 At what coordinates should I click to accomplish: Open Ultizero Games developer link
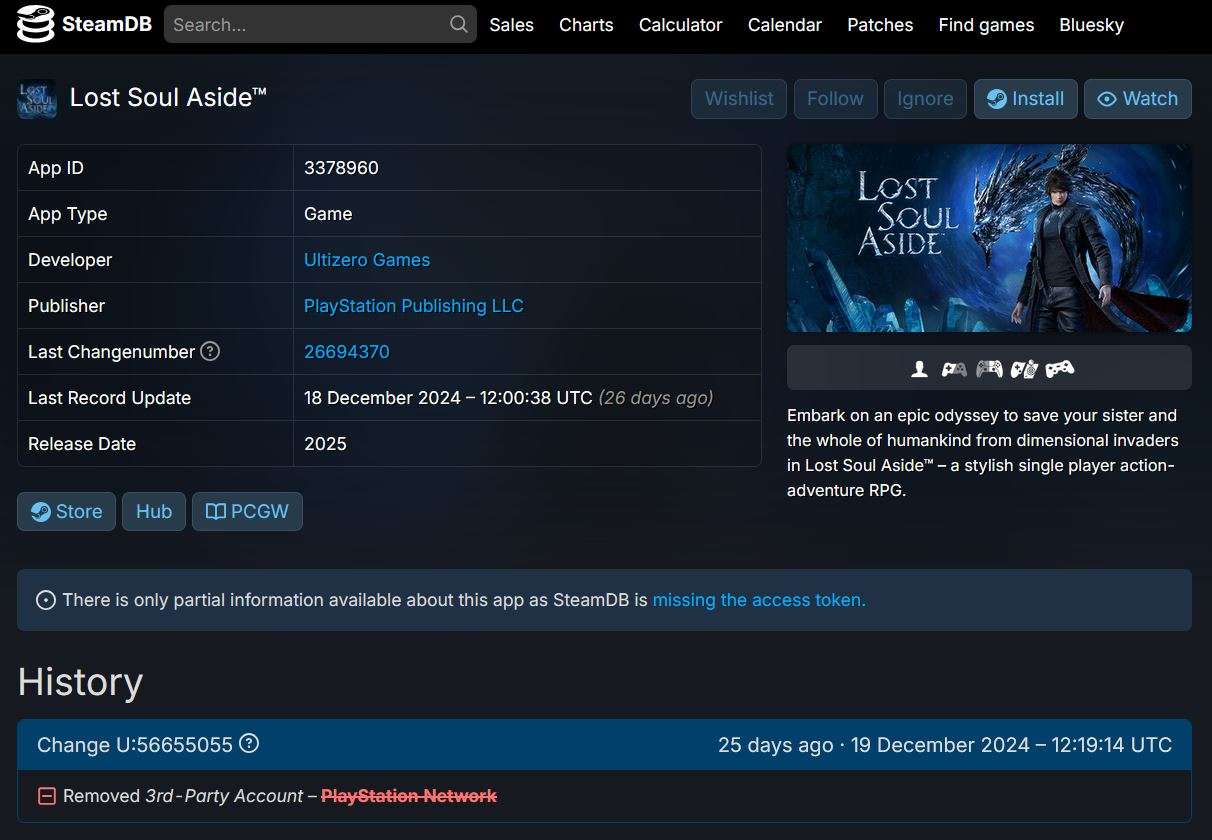coord(367,260)
